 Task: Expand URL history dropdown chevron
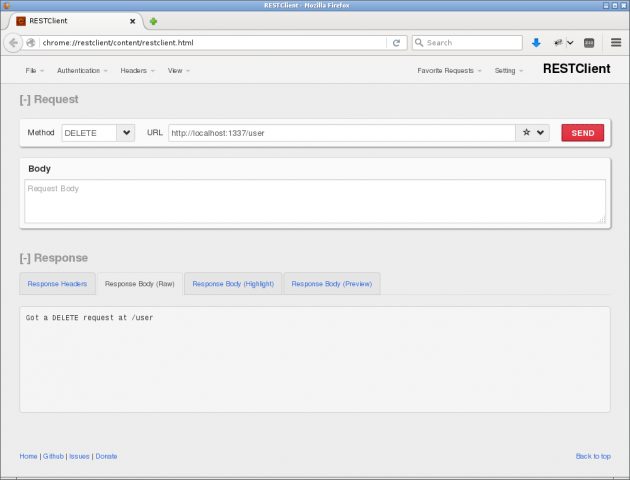[x=540, y=132]
